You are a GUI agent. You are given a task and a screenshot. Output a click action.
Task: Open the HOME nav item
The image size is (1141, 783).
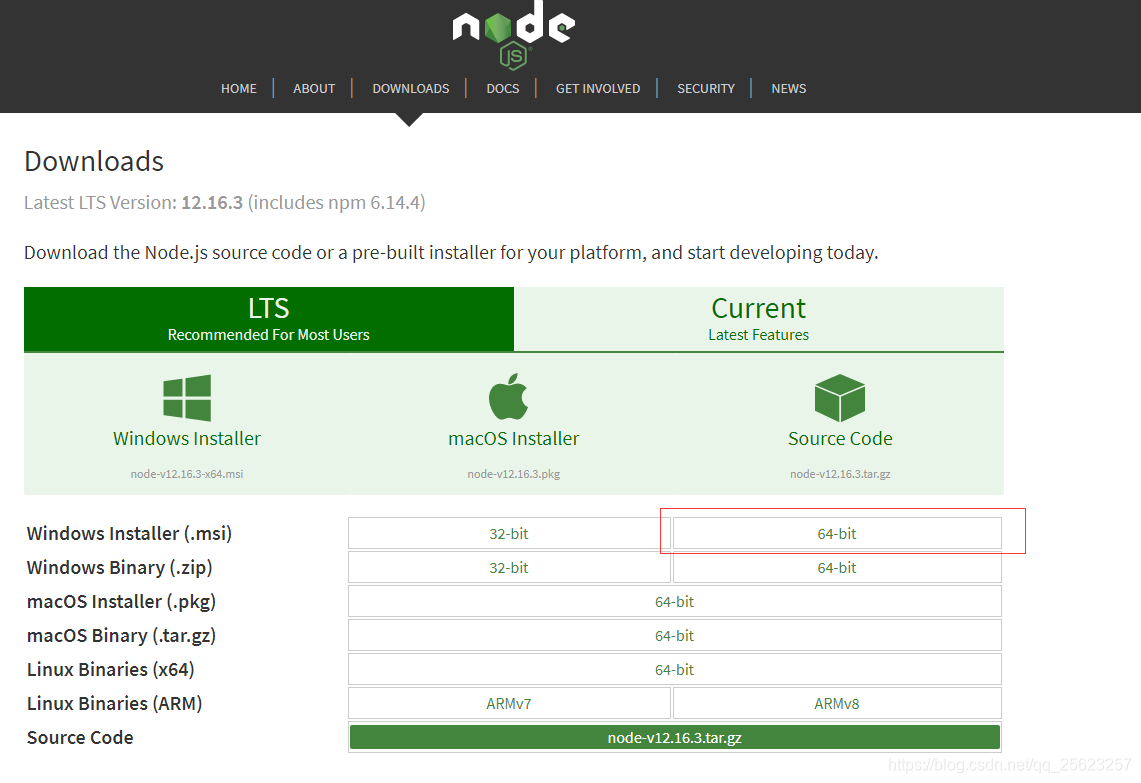(239, 89)
